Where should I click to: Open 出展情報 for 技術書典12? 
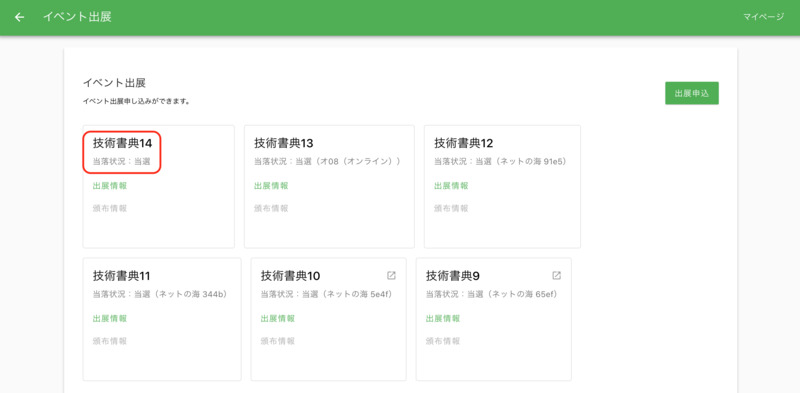(x=451, y=186)
